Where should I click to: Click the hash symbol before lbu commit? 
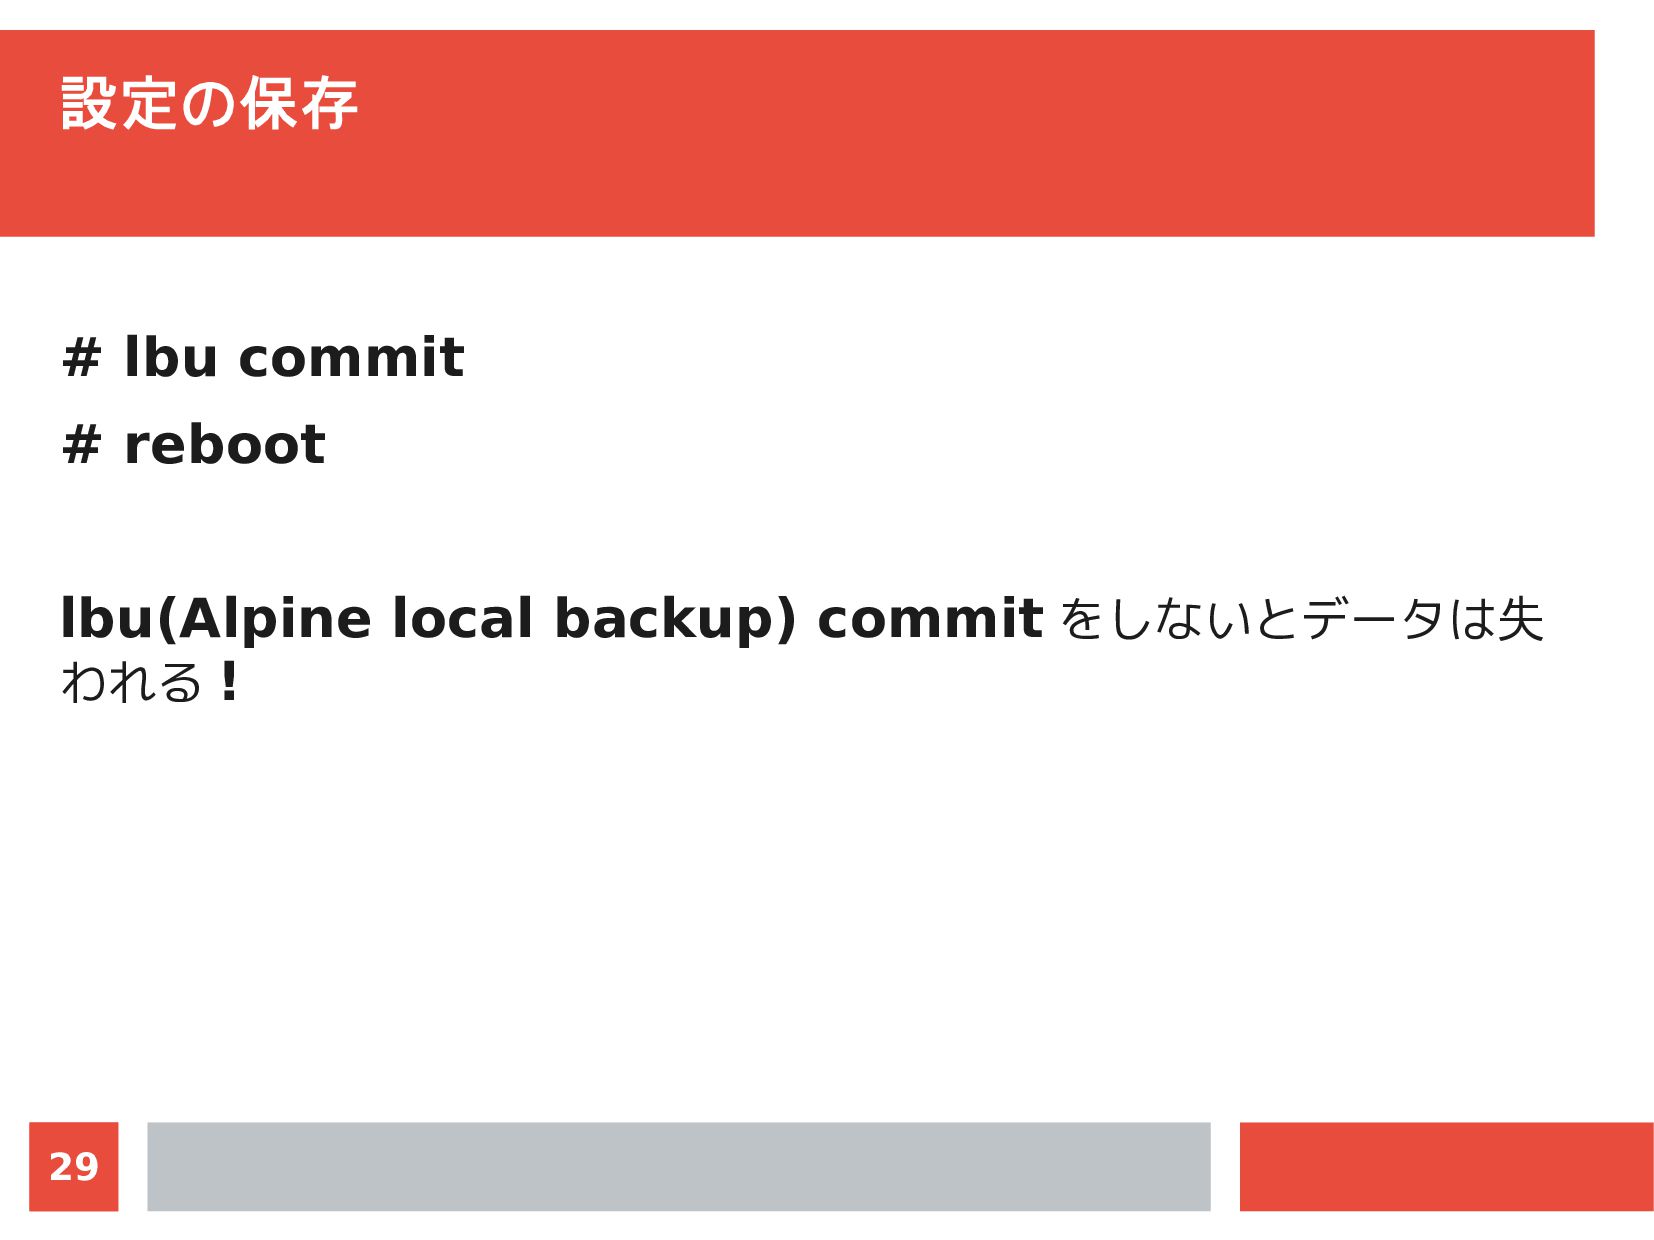coord(82,358)
